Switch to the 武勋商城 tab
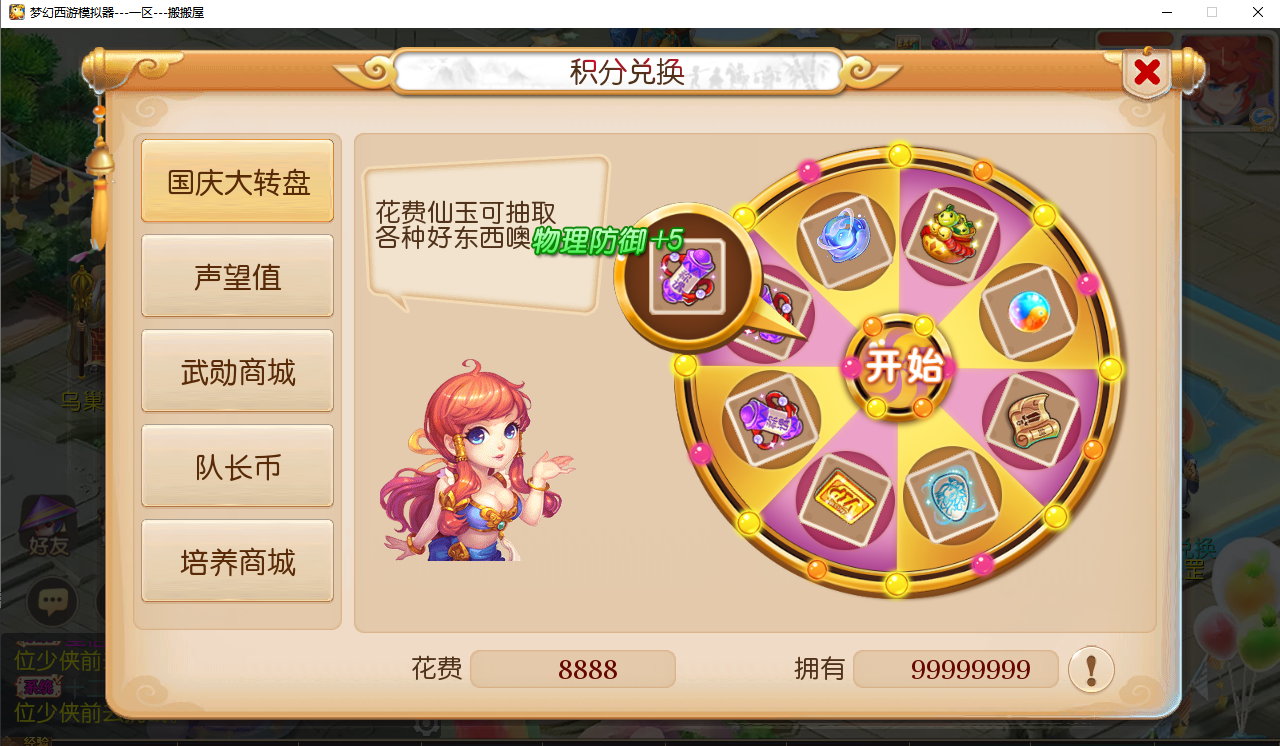The width and height of the screenshot is (1280, 746). click(237, 372)
